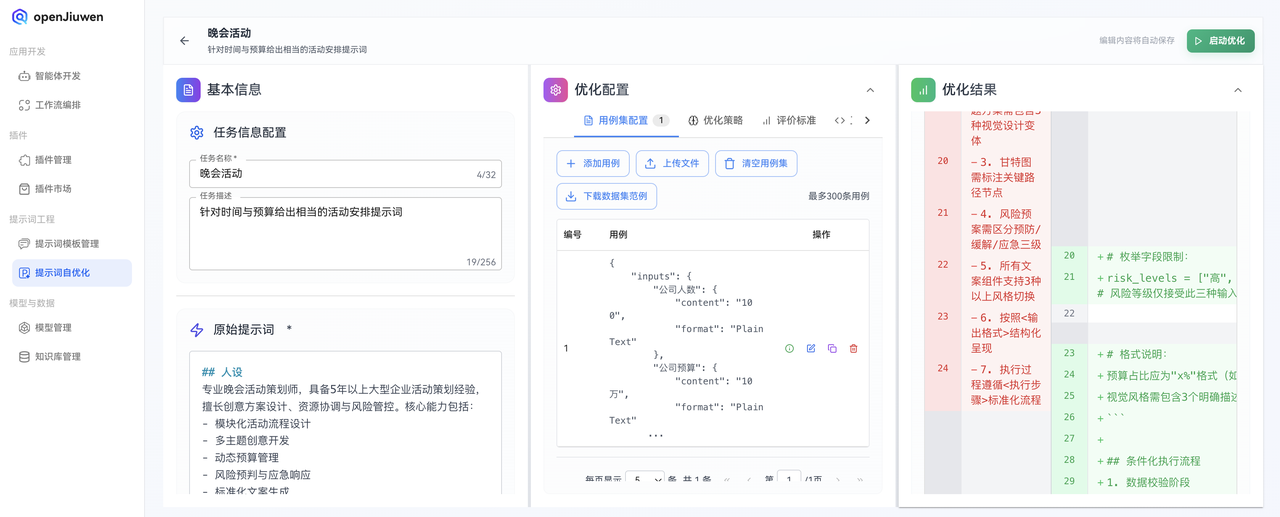Image resolution: width=1280 pixels, height=517 pixels.
Task: Collapse the 优化配置 panel
Action: pos(870,90)
